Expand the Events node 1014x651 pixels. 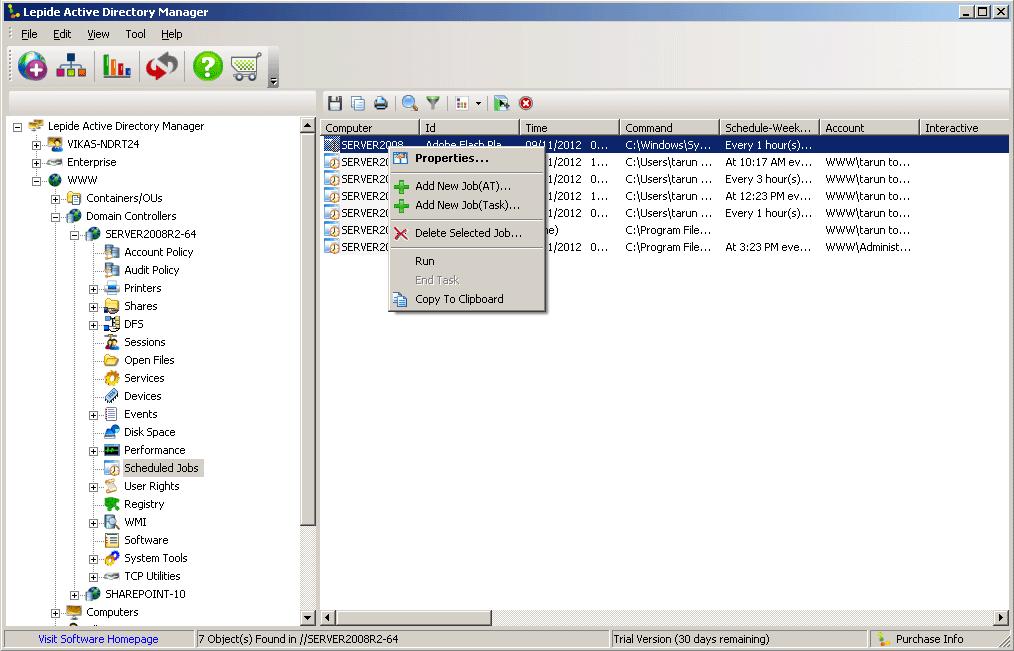point(94,415)
